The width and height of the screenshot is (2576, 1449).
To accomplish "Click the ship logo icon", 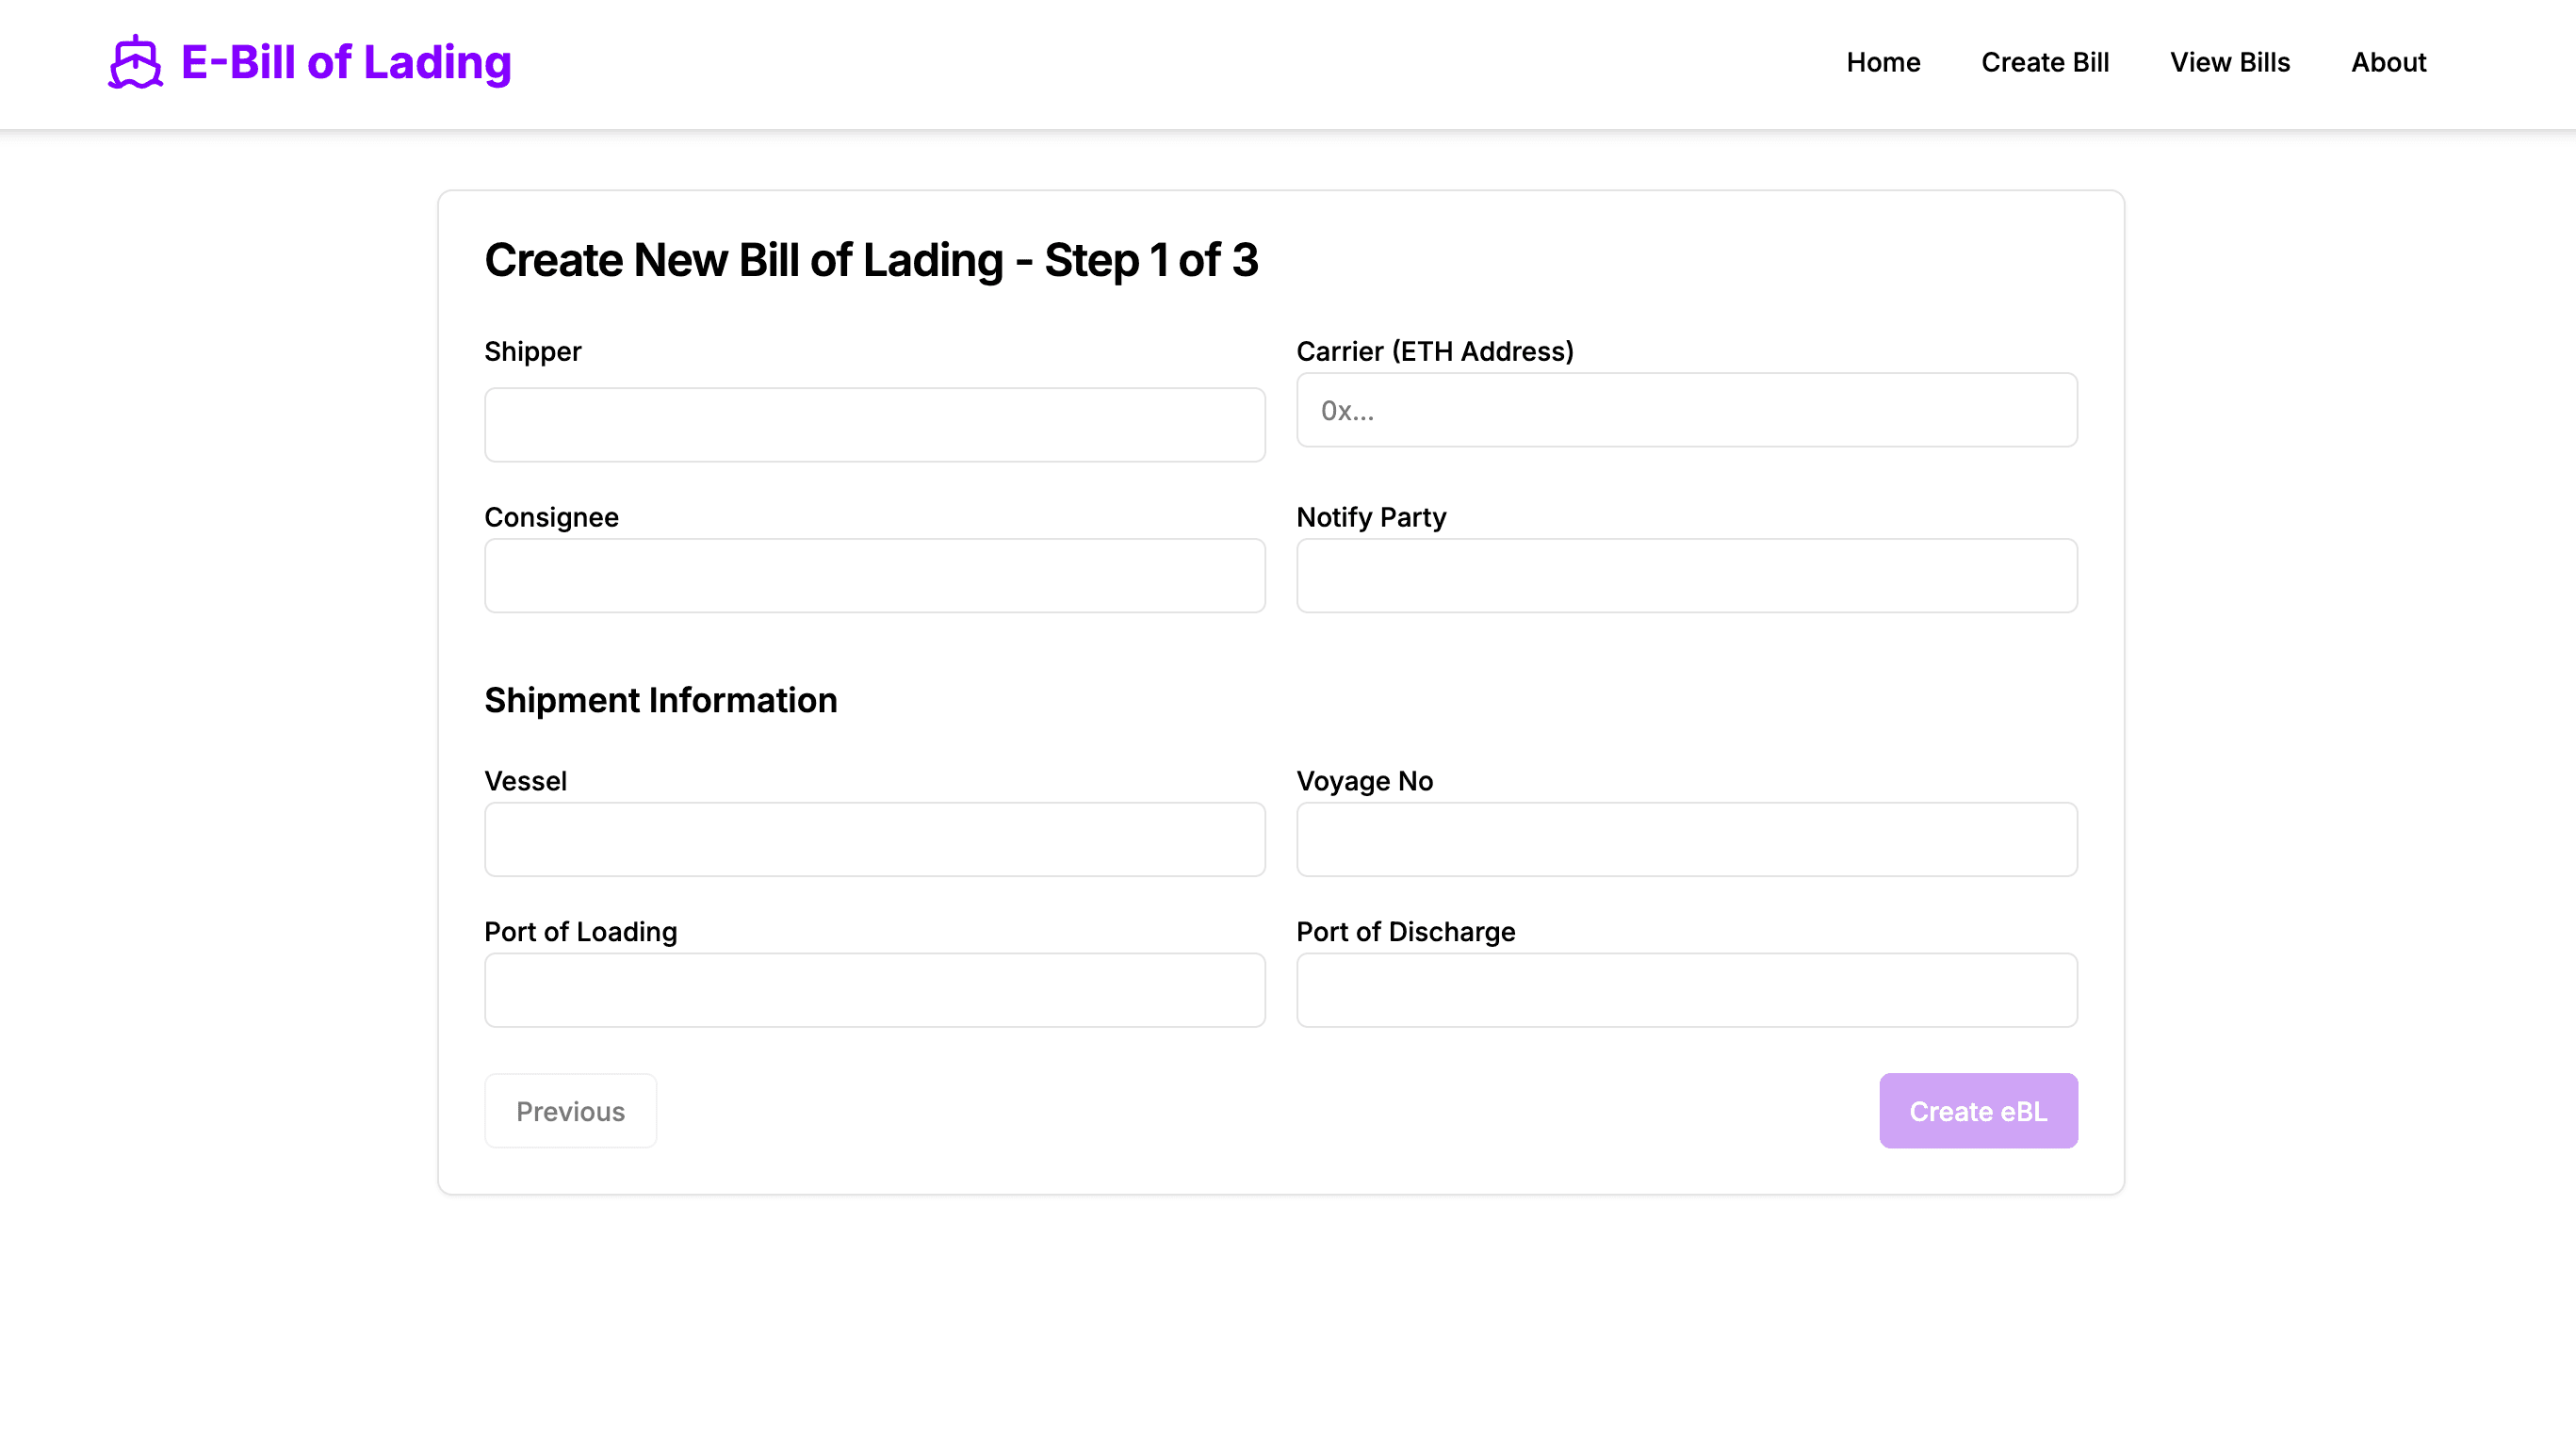I will (135, 62).
